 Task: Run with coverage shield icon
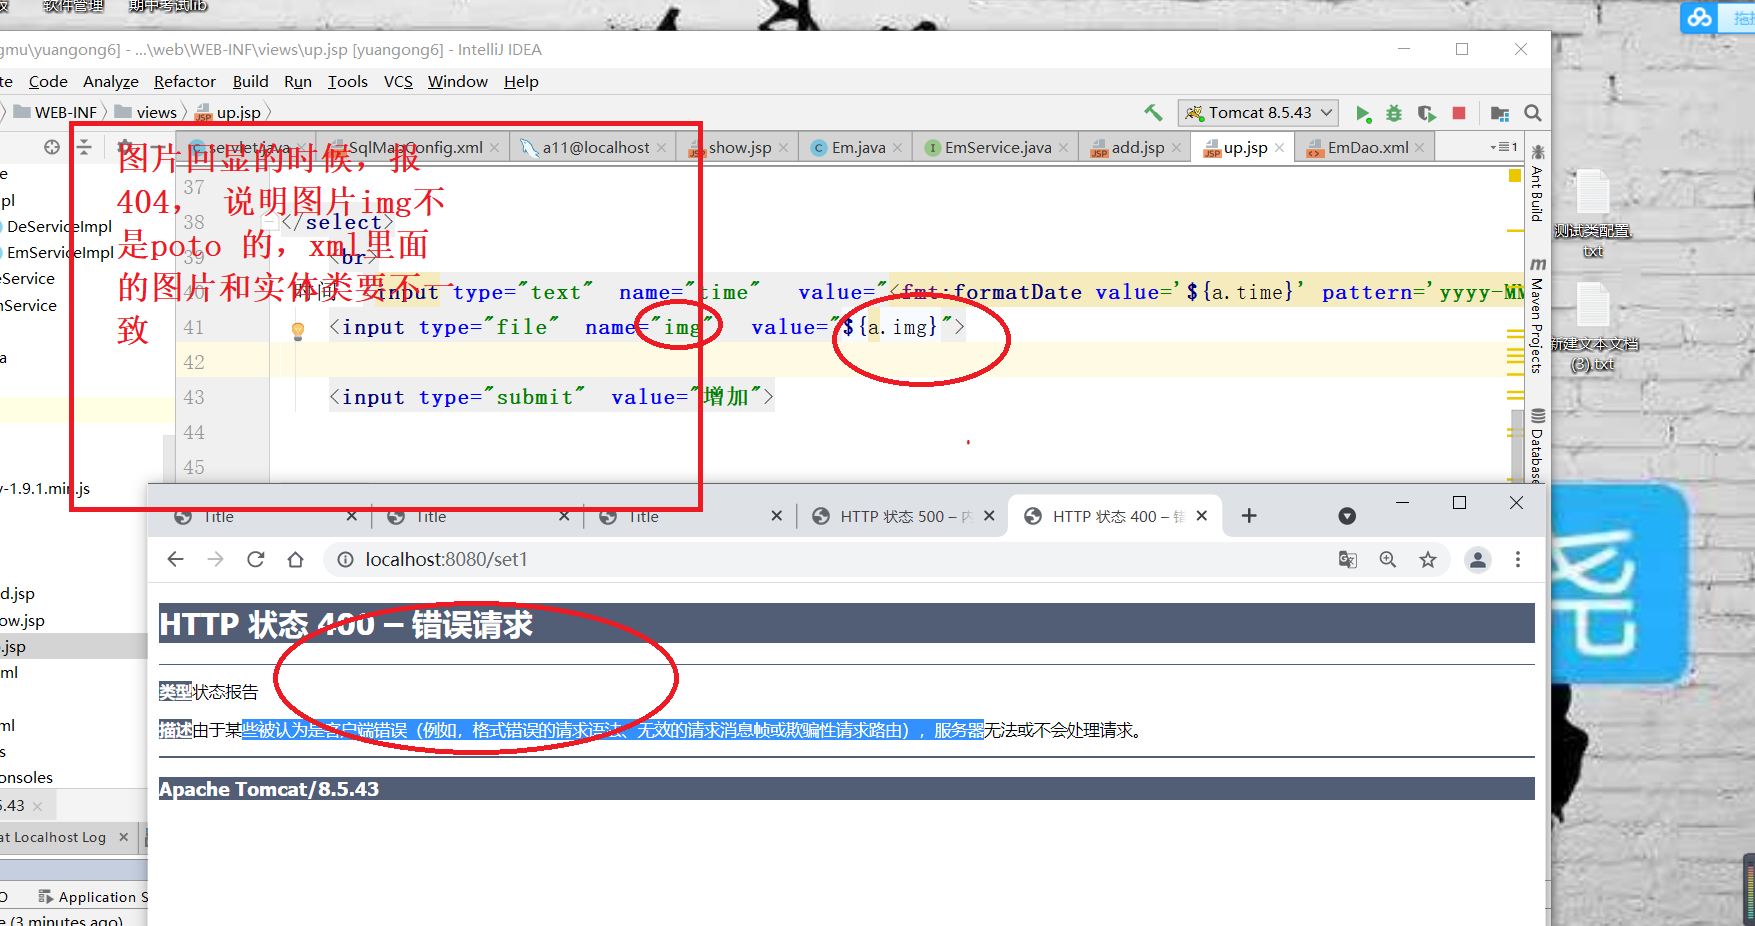click(1427, 113)
